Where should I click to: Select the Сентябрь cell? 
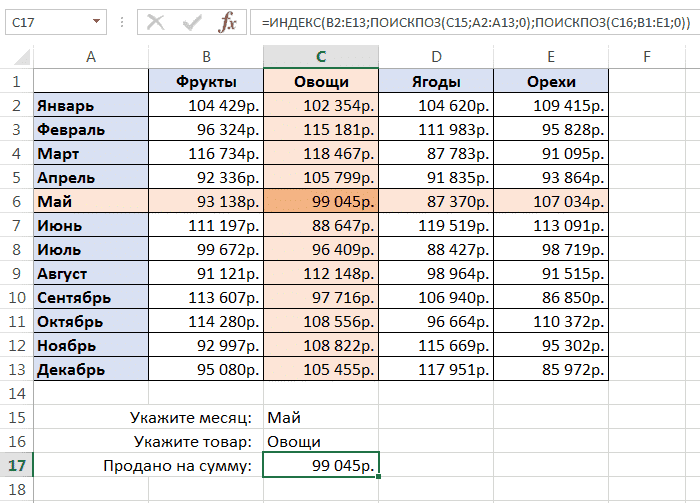click(91, 297)
